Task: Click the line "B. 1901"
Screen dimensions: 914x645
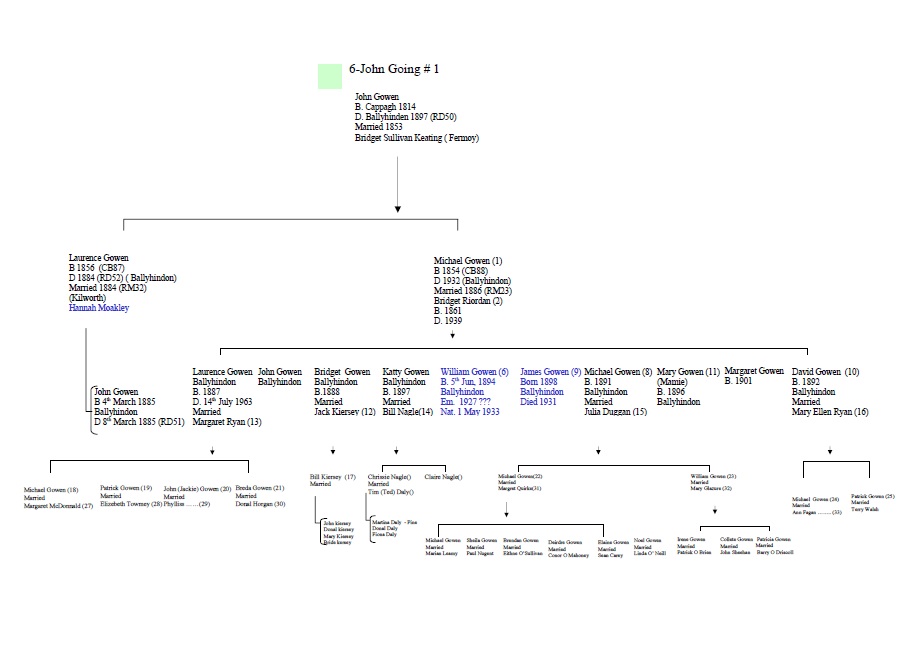Action: click(738, 380)
